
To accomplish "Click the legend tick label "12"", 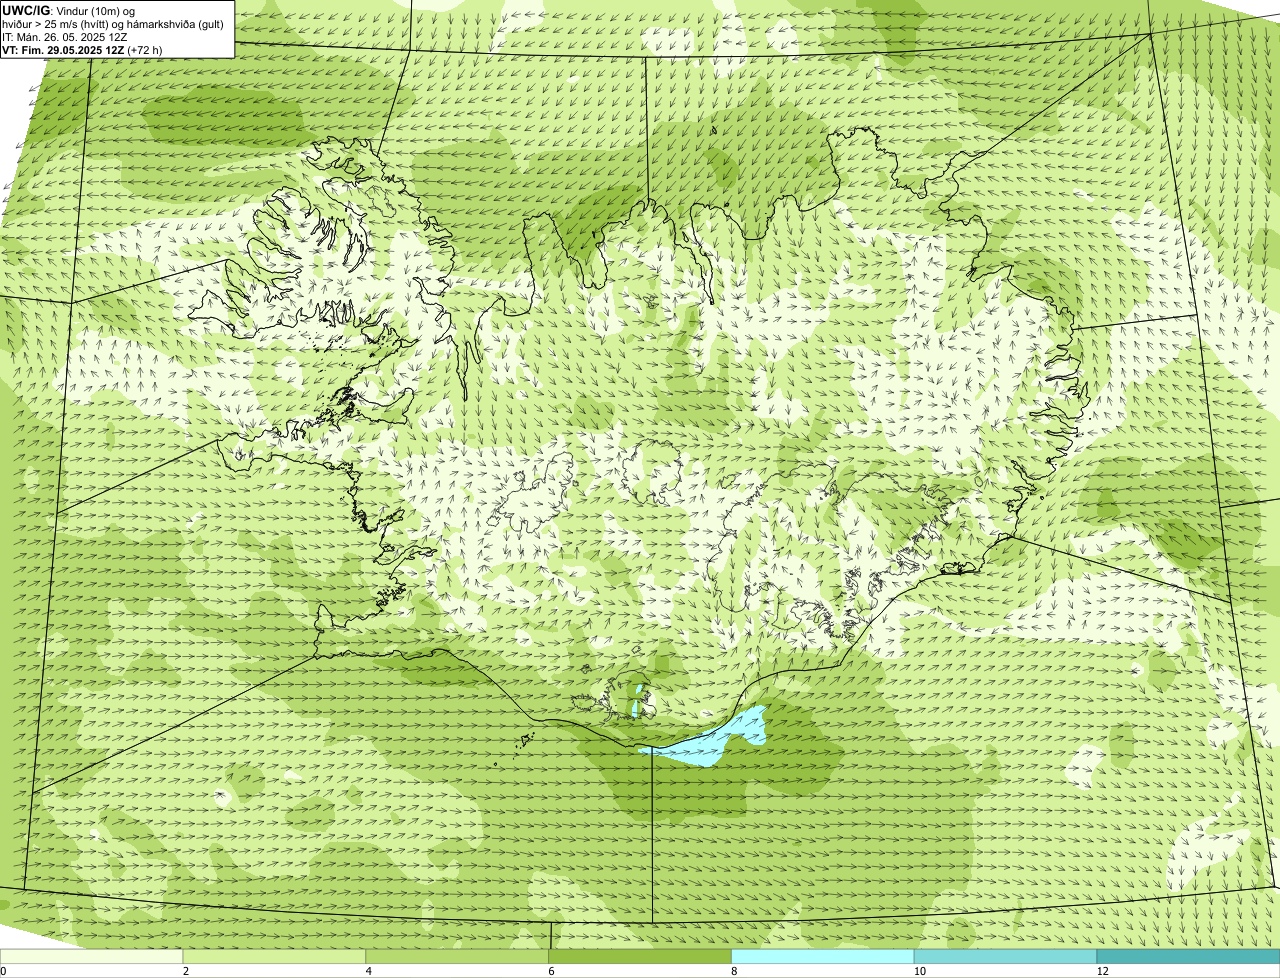I will (1103, 971).
